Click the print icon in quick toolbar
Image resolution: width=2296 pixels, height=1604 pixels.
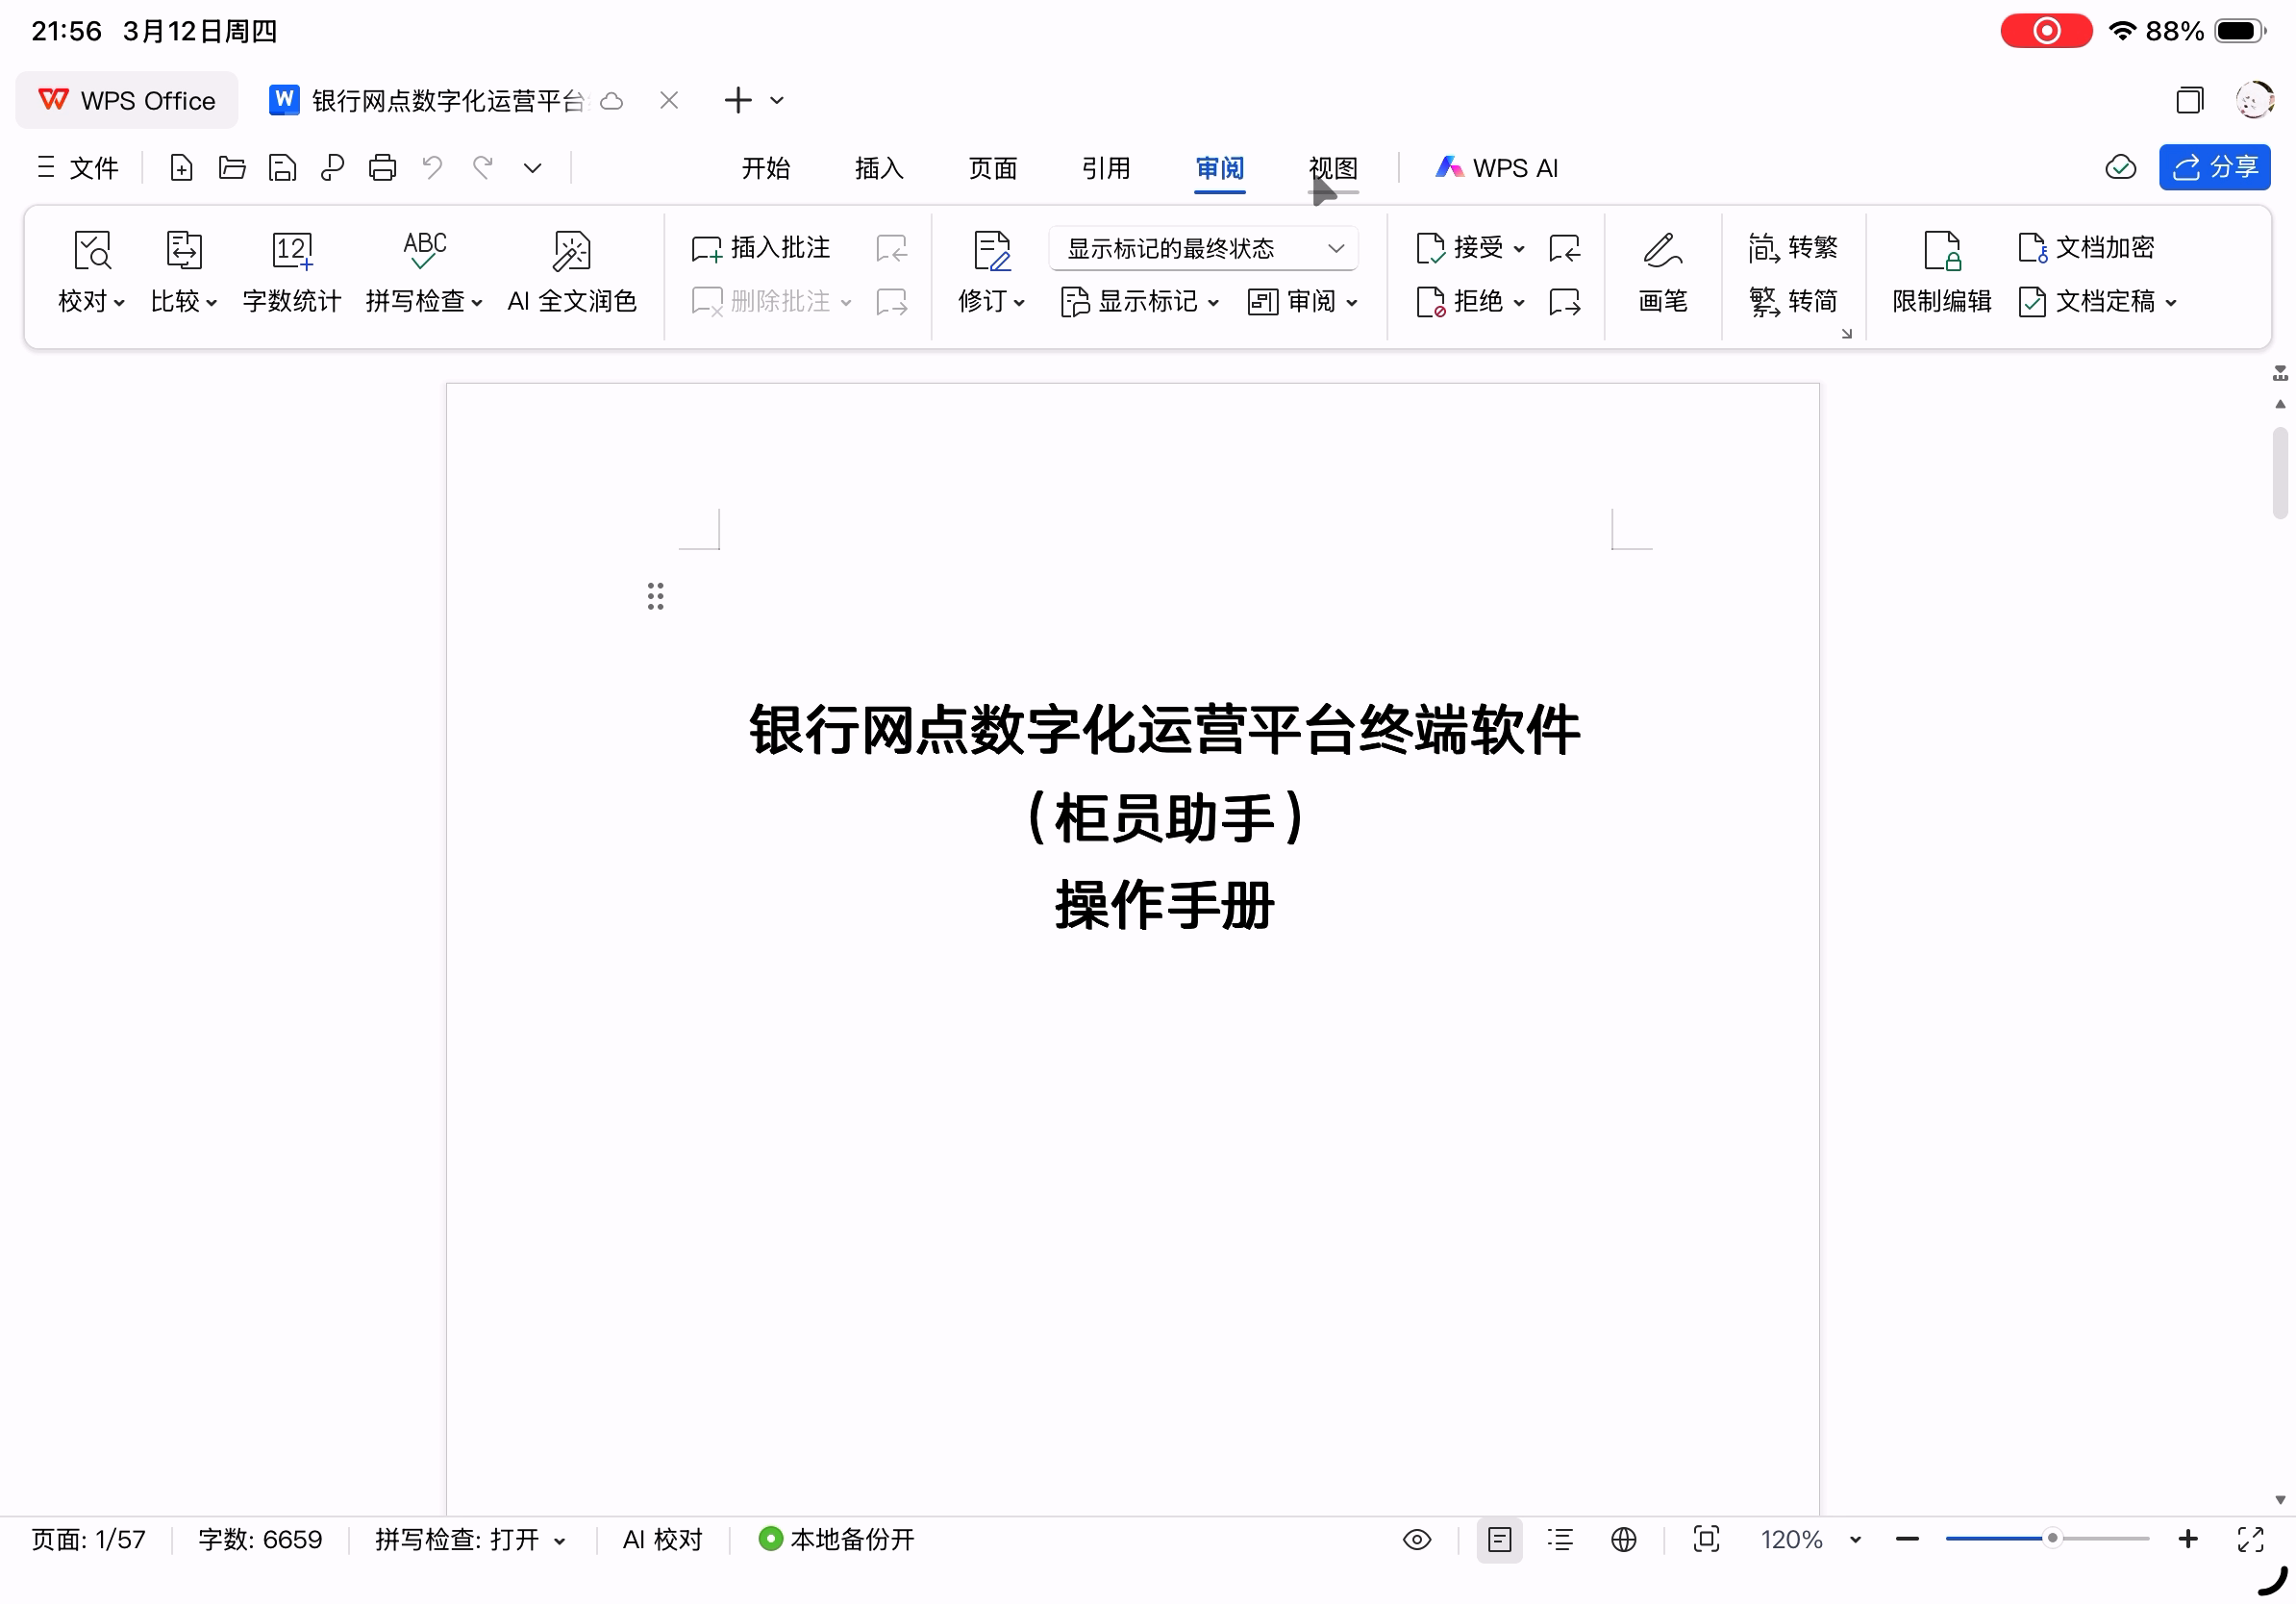point(382,168)
